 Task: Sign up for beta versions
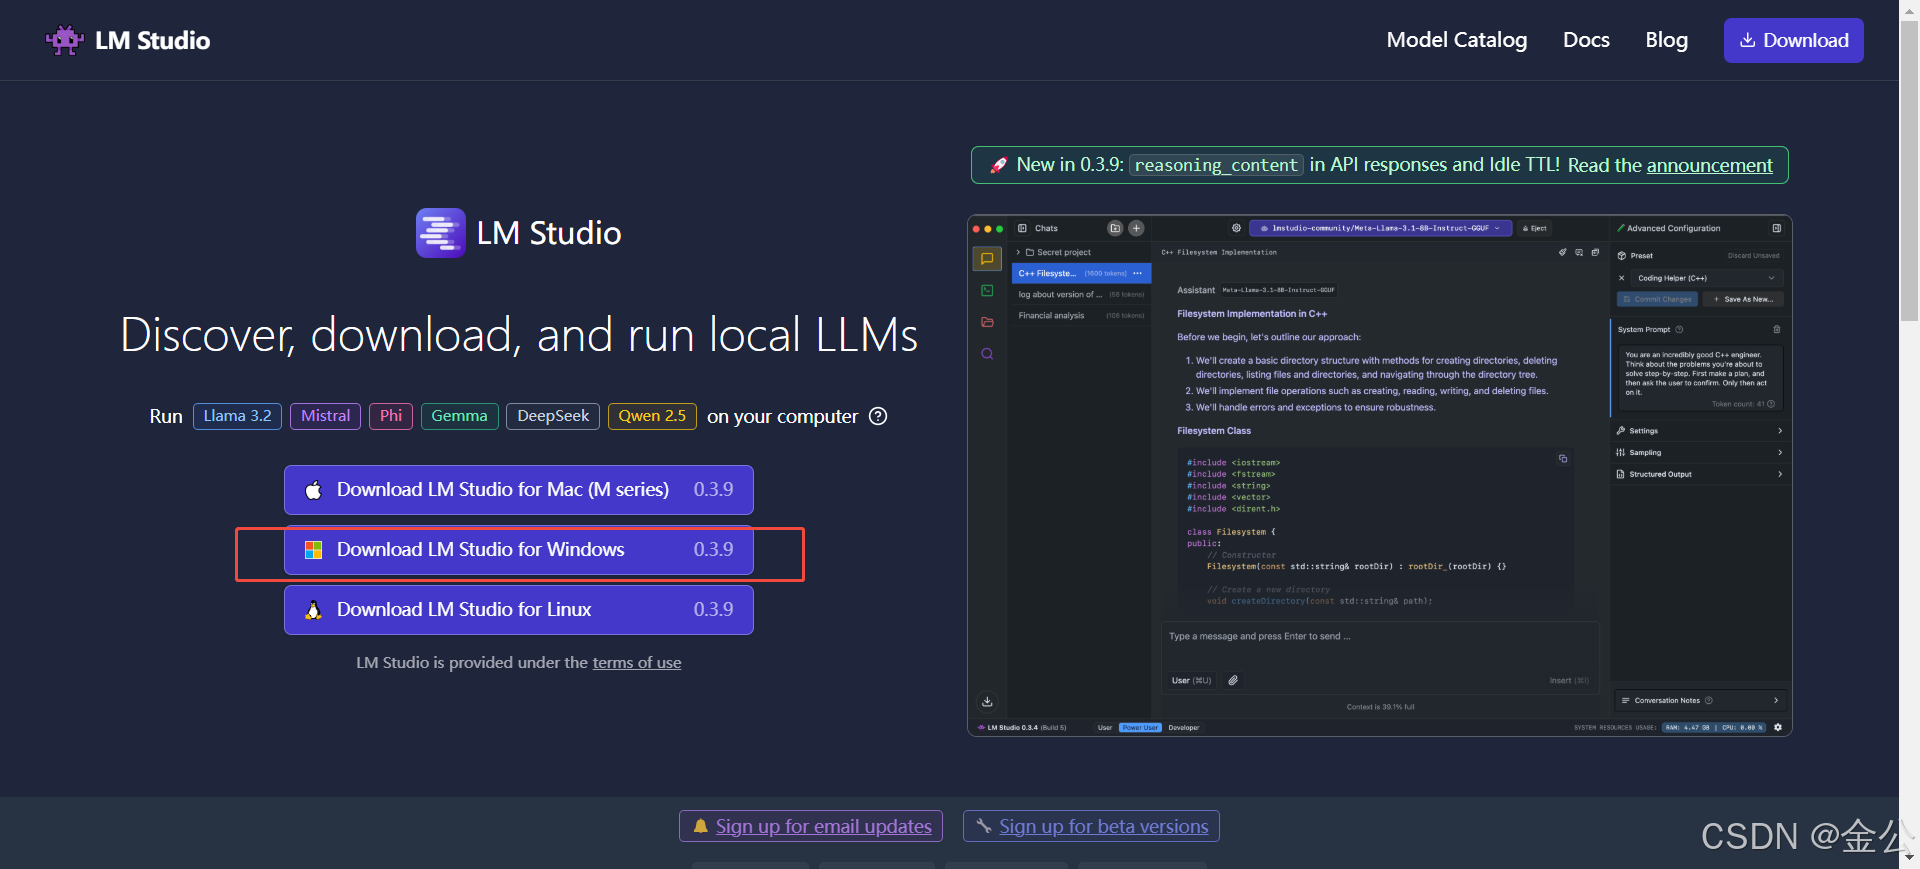click(x=1091, y=826)
